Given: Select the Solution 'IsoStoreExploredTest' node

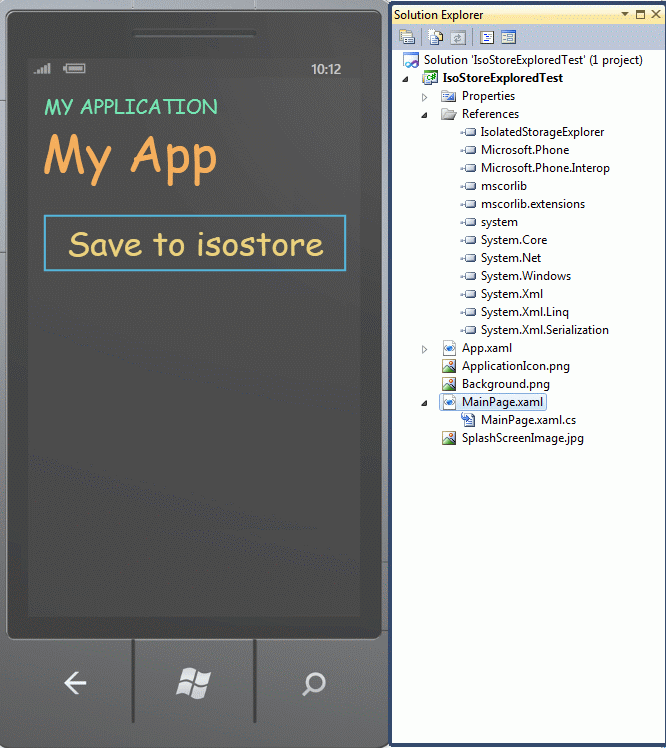Looking at the screenshot, I should pos(533,60).
